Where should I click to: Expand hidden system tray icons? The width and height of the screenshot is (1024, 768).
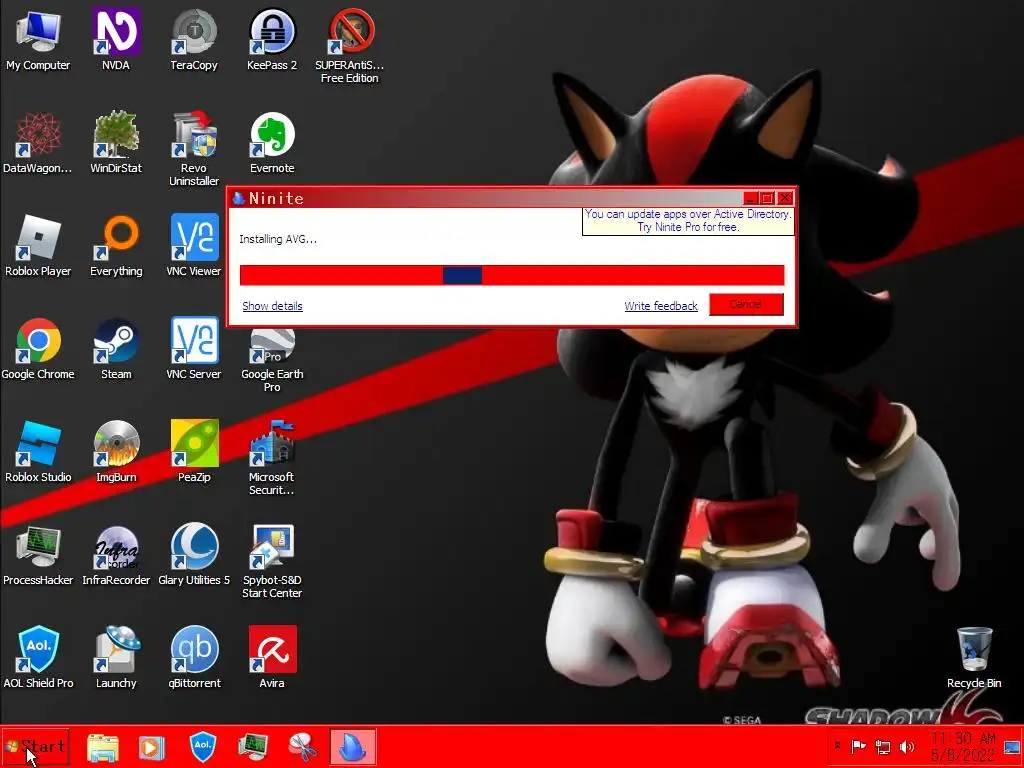point(838,745)
